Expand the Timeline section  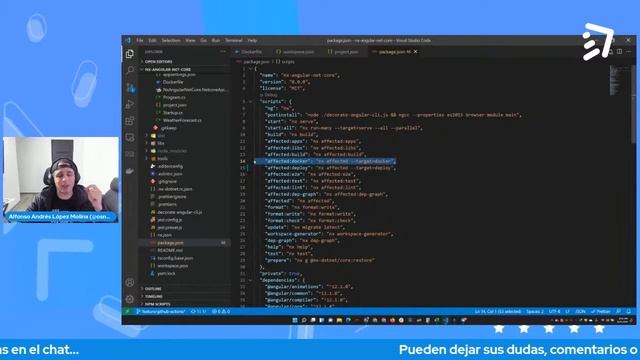click(184, 296)
